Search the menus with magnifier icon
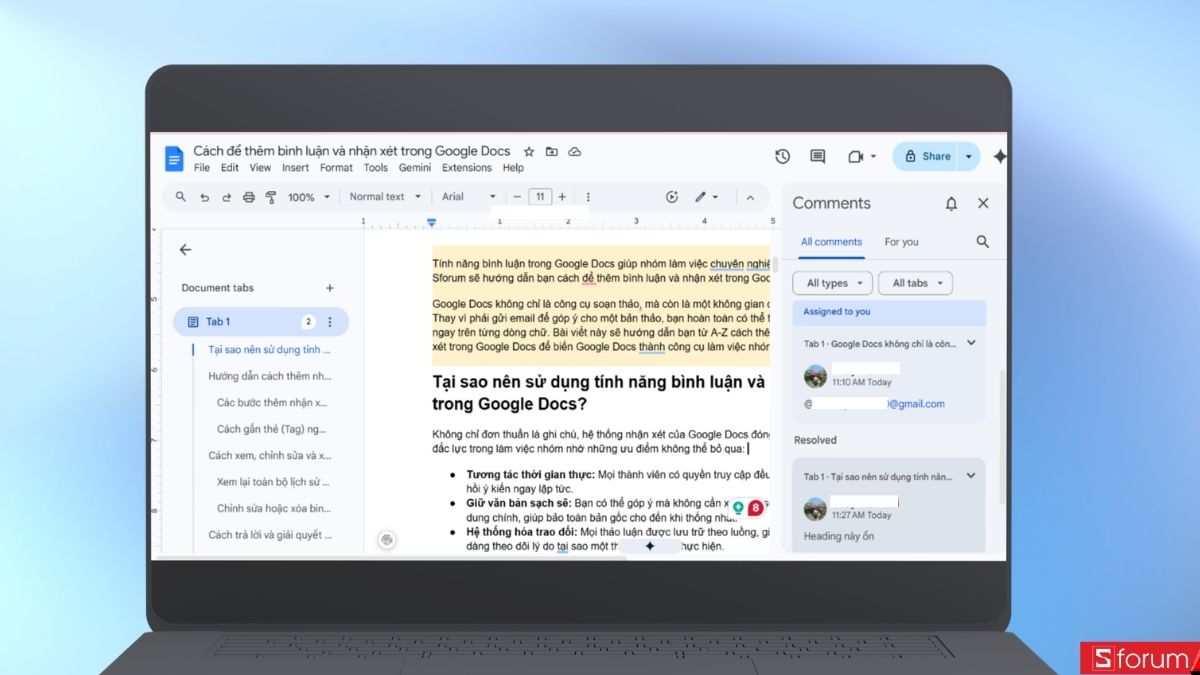This screenshot has width=1200, height=675. 181,197
